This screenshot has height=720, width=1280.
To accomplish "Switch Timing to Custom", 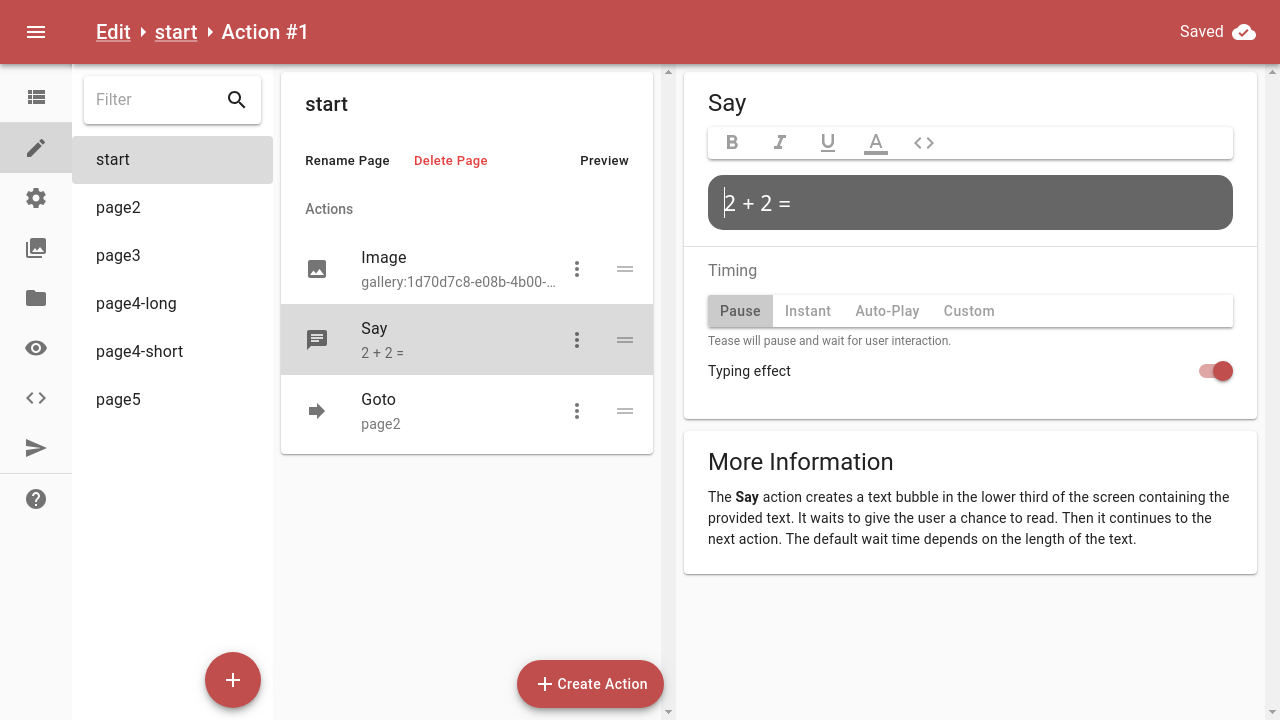I will pyautogui.click(x=968, y=311).
